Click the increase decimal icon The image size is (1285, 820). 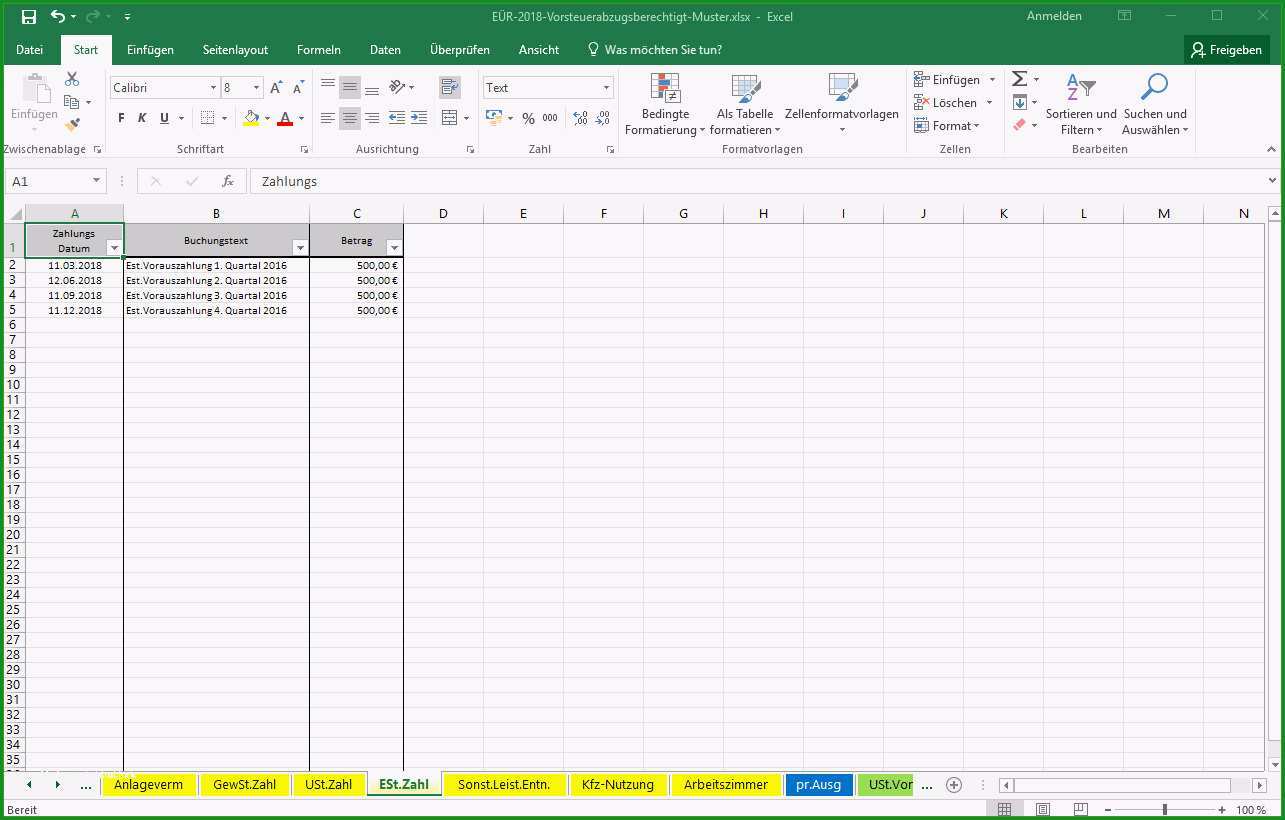point(580,118)
